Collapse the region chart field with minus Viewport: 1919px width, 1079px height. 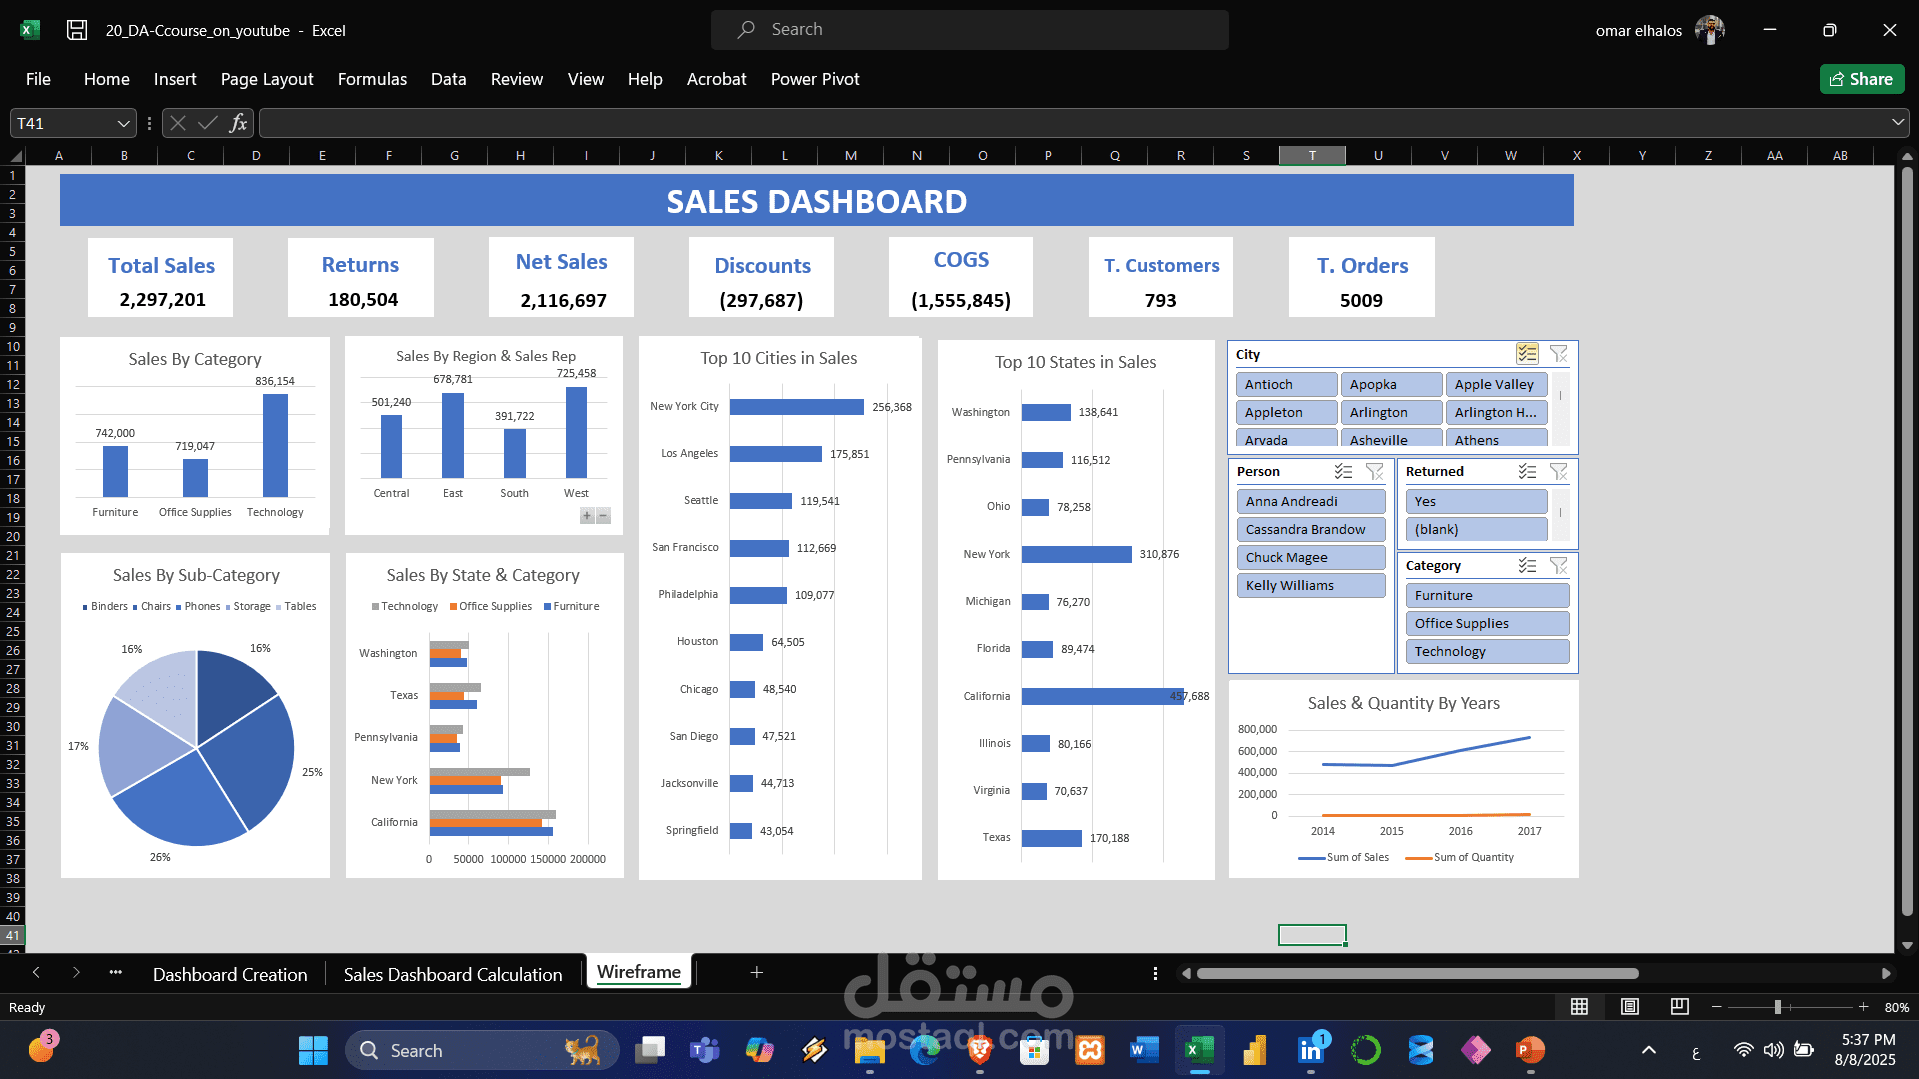tap(603, 516)
